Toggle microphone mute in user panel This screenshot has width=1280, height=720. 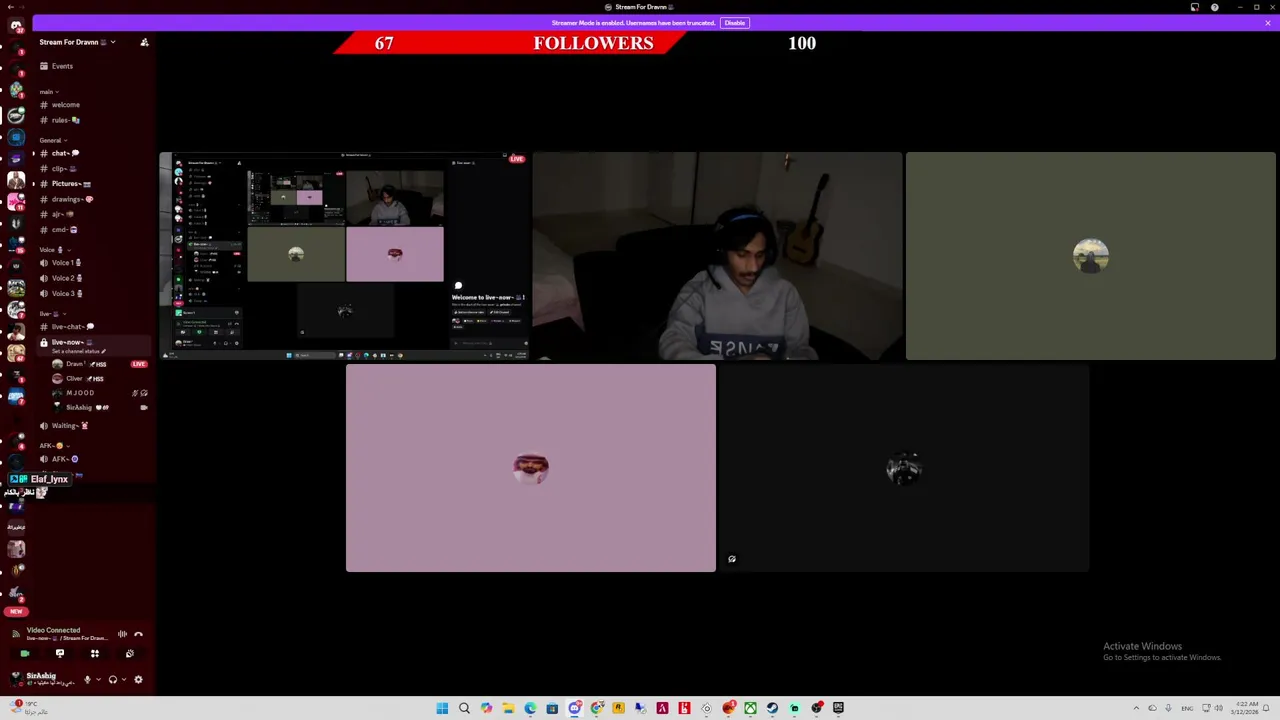[87, 680]
